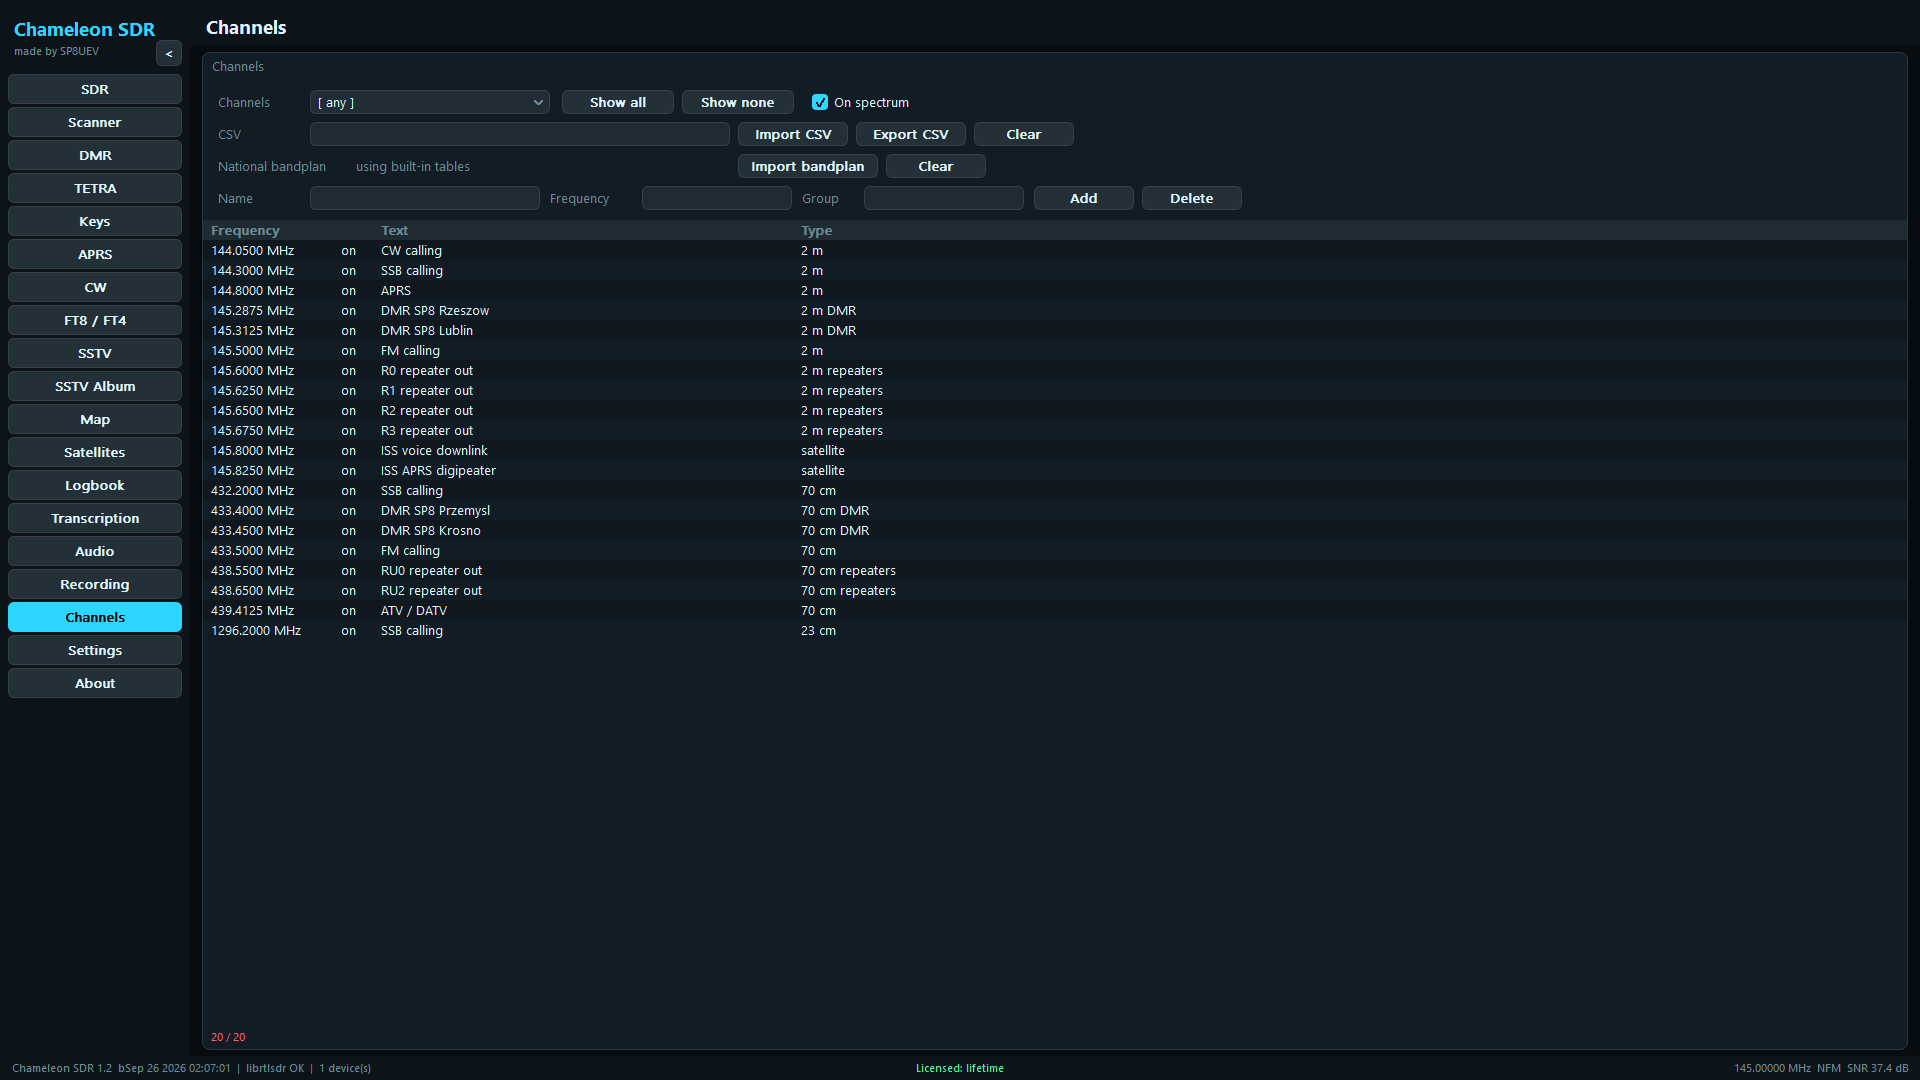Click Clear next to Import bandplan
The width and height of the screenshot is (1920, 1080).
pos(936,166)
